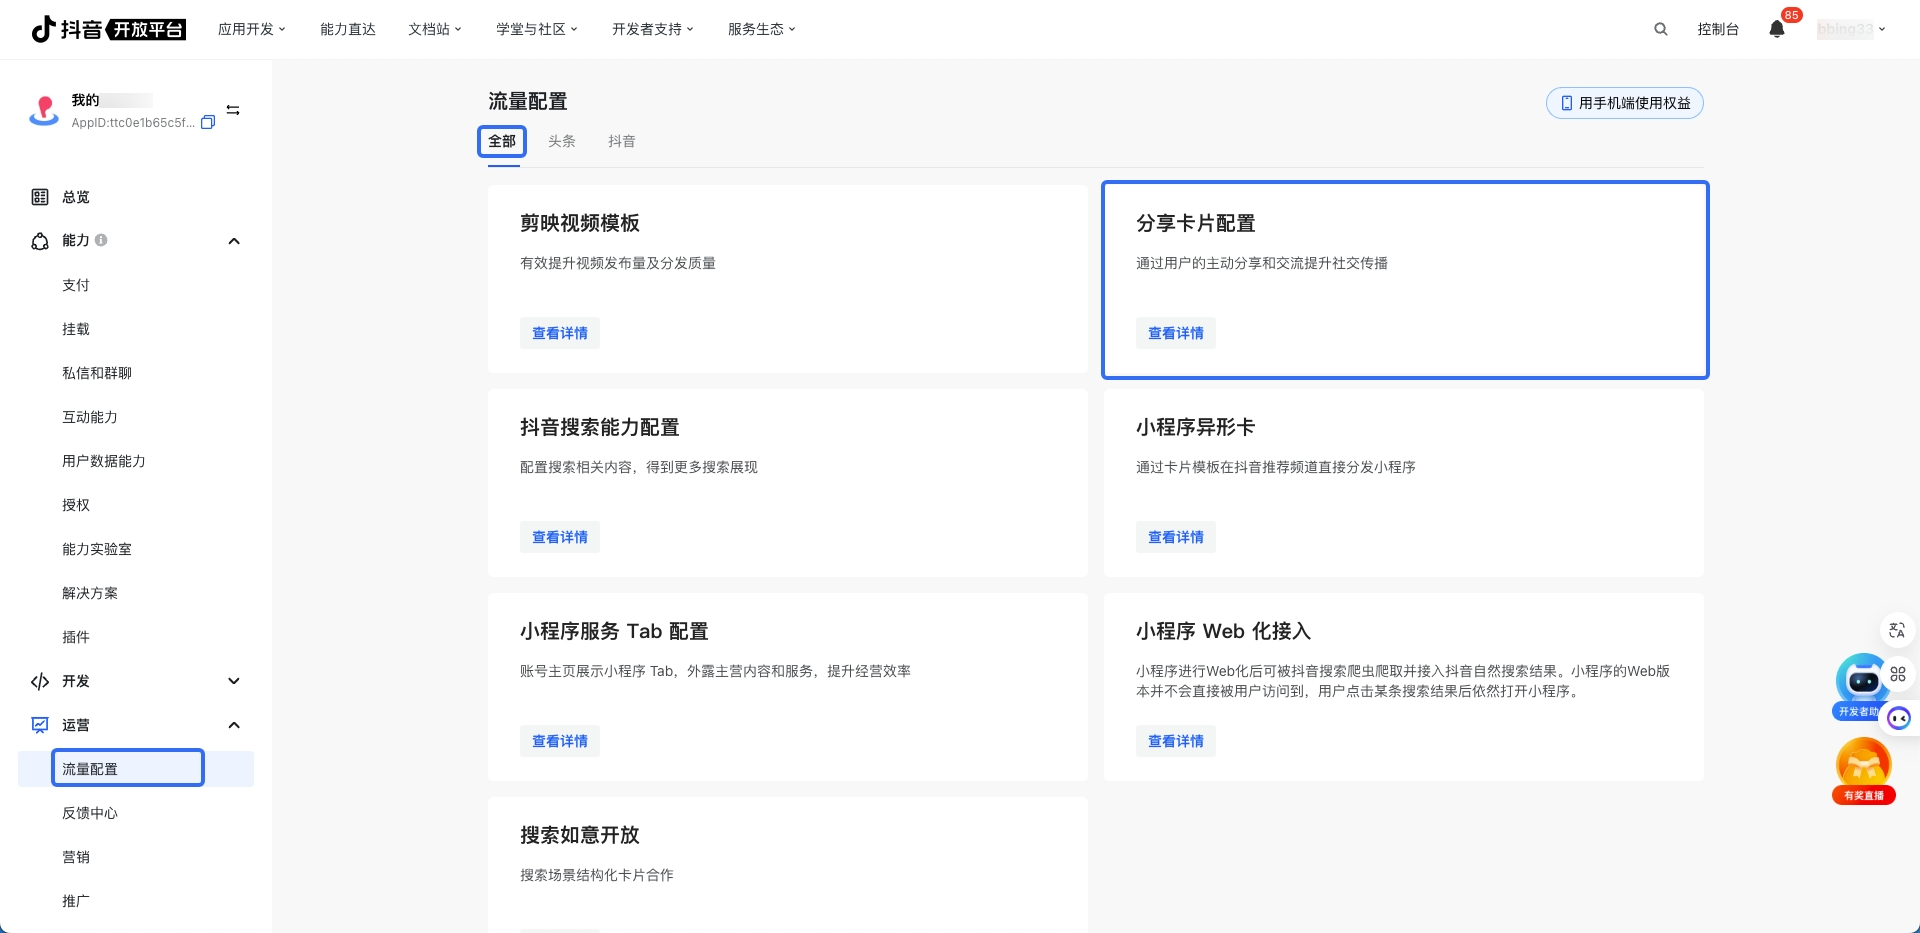Click 控制台 in the top bar
1920x933 pixels.
pyautogui.click(x=1718, y=29)
